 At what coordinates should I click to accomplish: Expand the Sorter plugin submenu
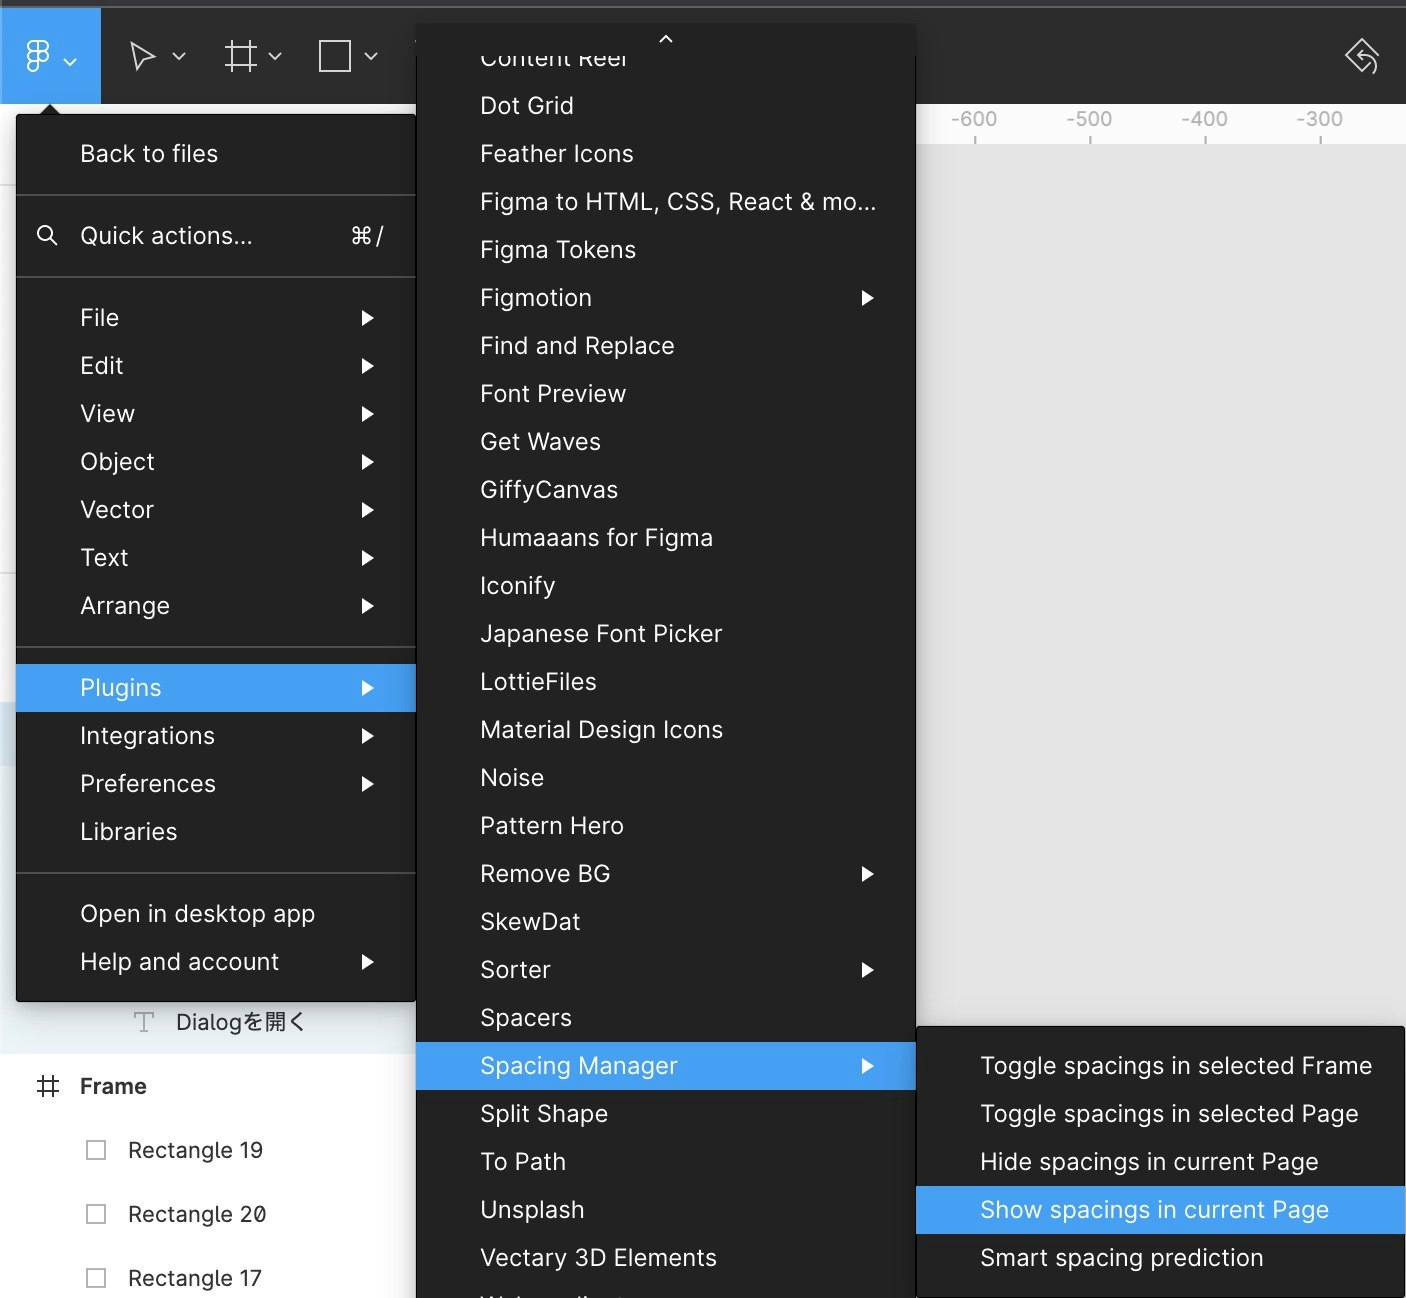pyautogui.click(x=666, y=970)
